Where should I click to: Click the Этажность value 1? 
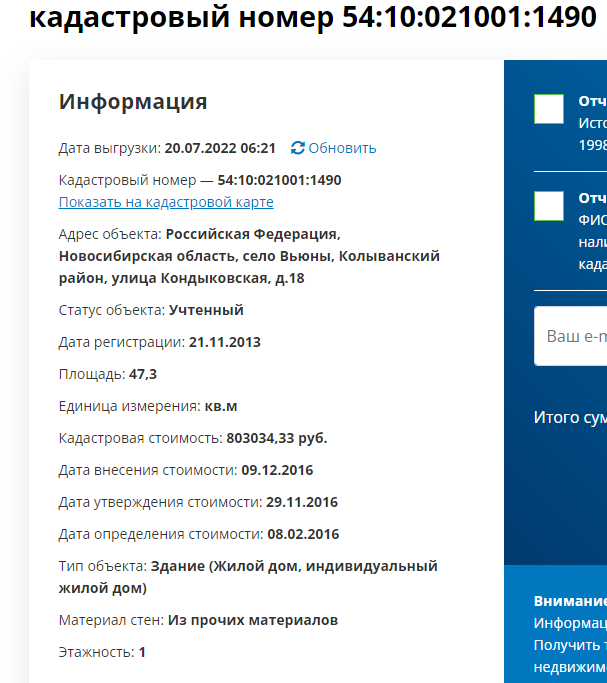pyautogui.click(x=142, y=652)
